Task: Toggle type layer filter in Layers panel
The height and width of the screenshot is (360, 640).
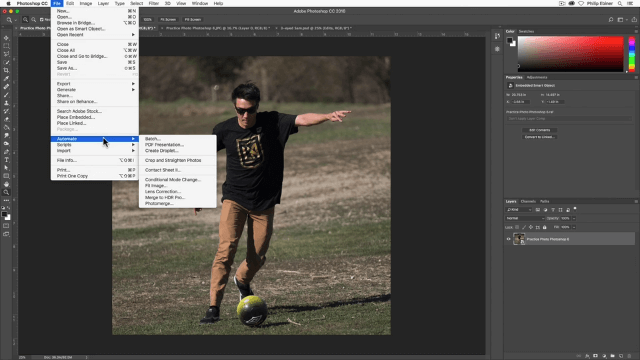Action: 553,210
